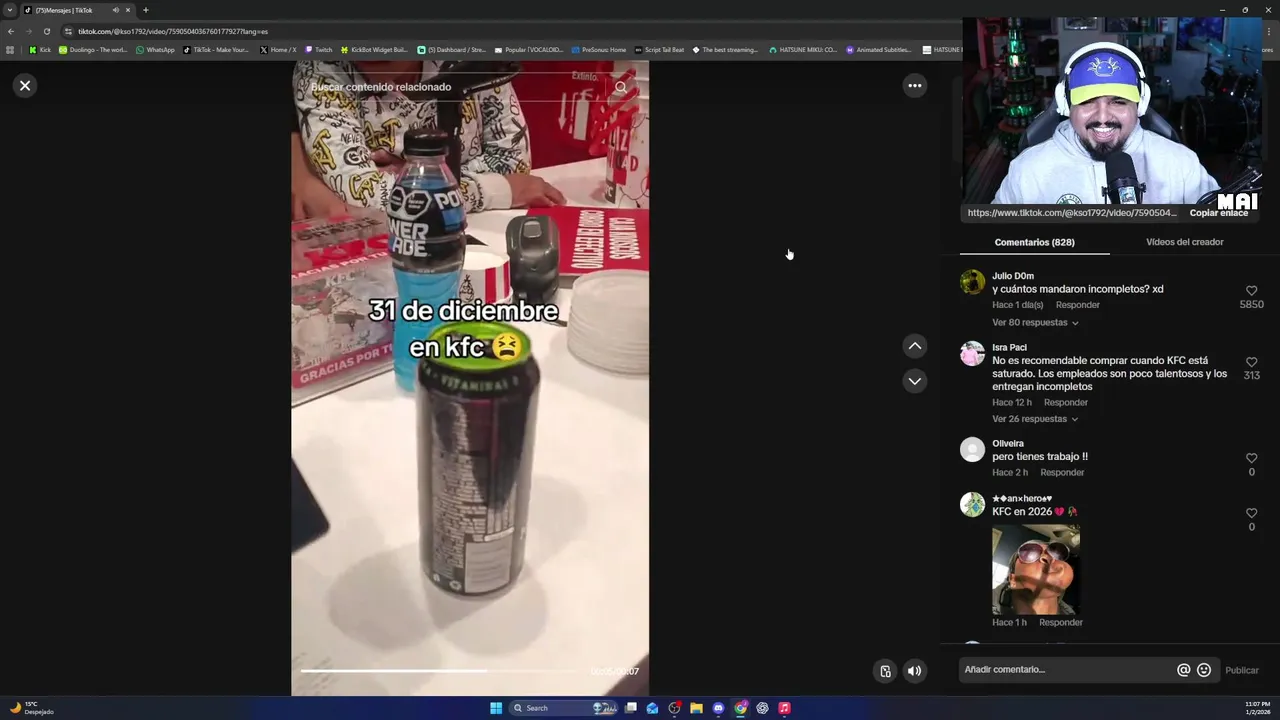This screenshot has height=720, width=1280.
Task: Click the Publicar button
Action: pos(1242,671)
